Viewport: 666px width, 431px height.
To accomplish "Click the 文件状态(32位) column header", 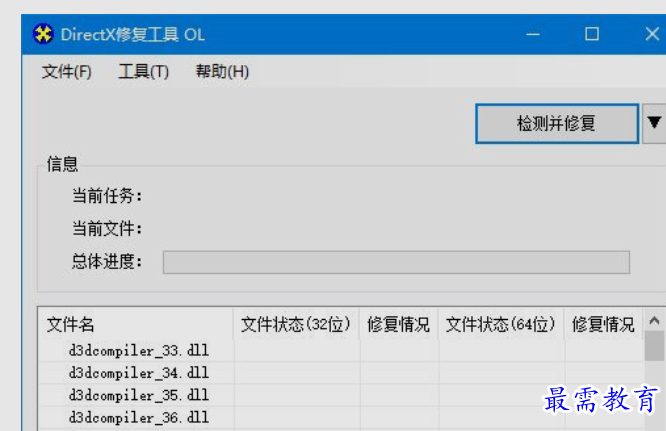I will (296, 324).
